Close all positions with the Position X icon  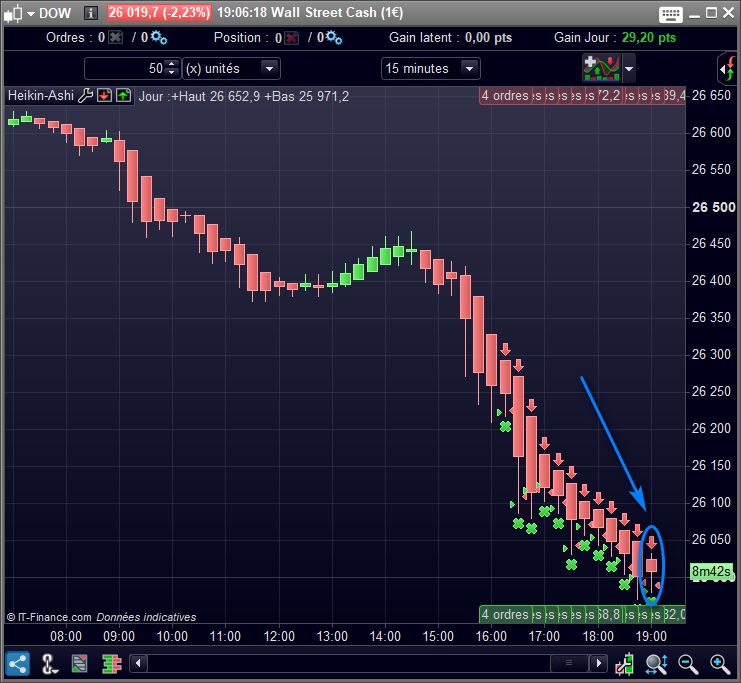[292, 38]
